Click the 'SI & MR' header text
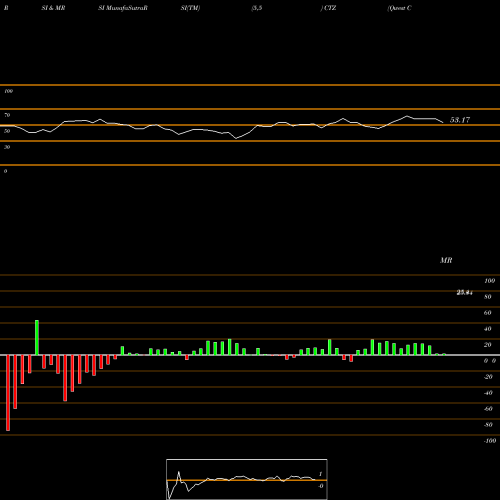Image resolution: width=500 pixels, height=500 pixels. coord(53,8)
